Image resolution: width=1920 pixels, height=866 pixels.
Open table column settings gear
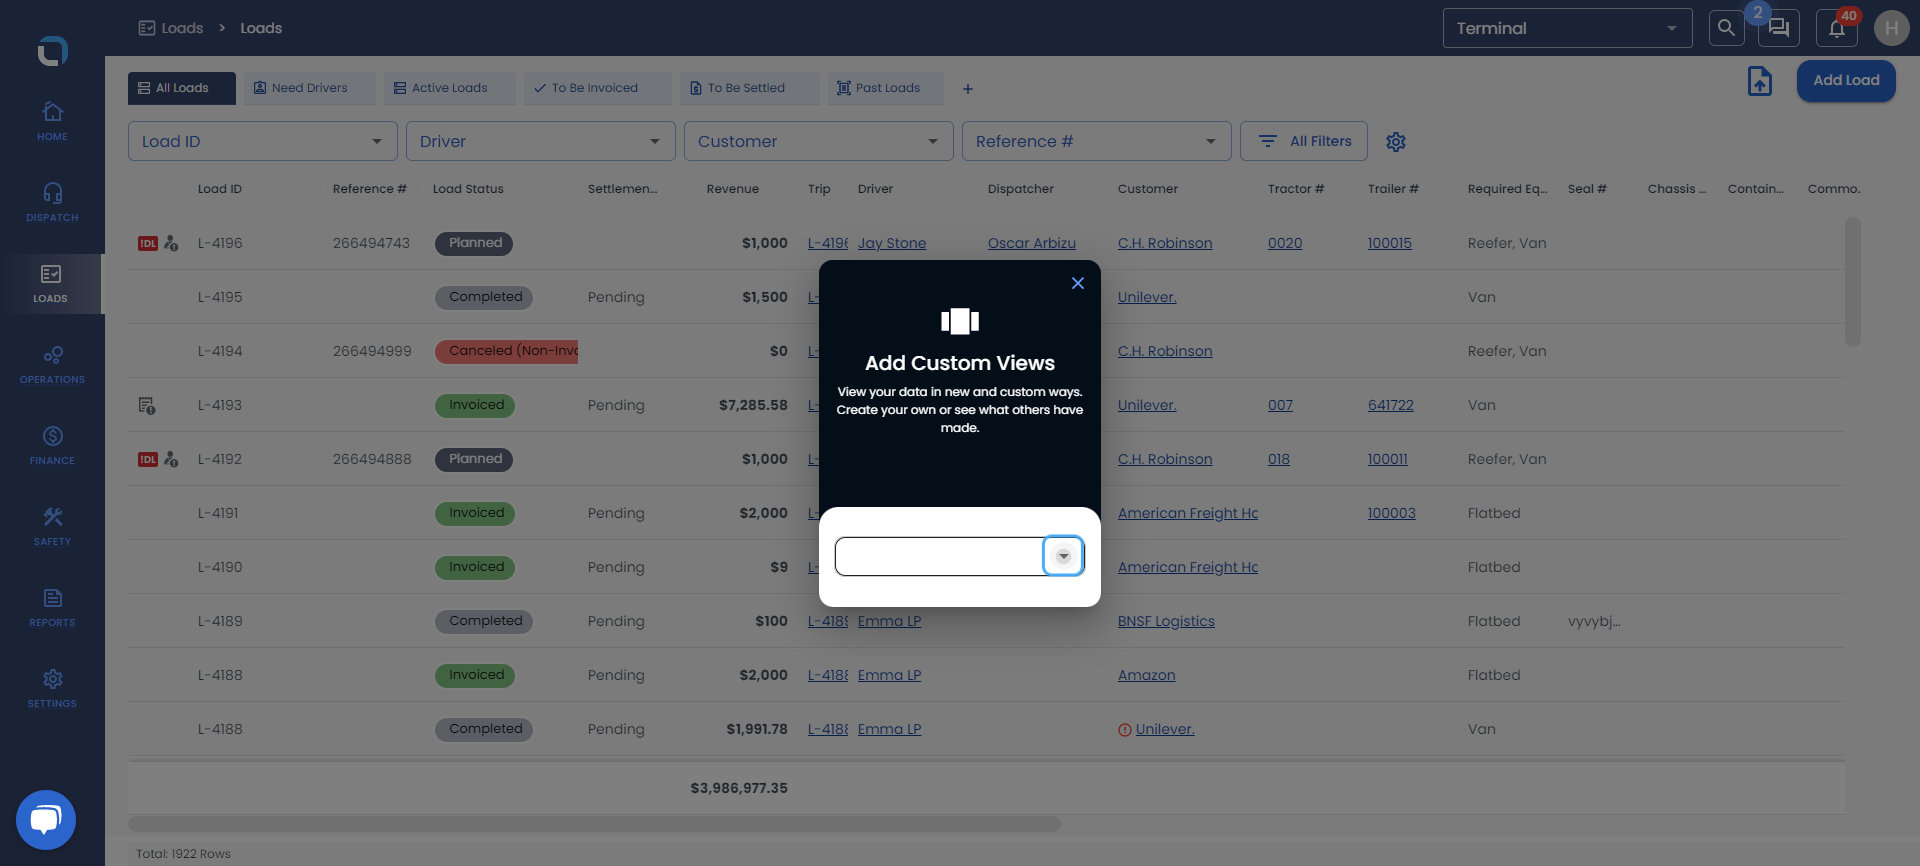[x=1396, y=142]
